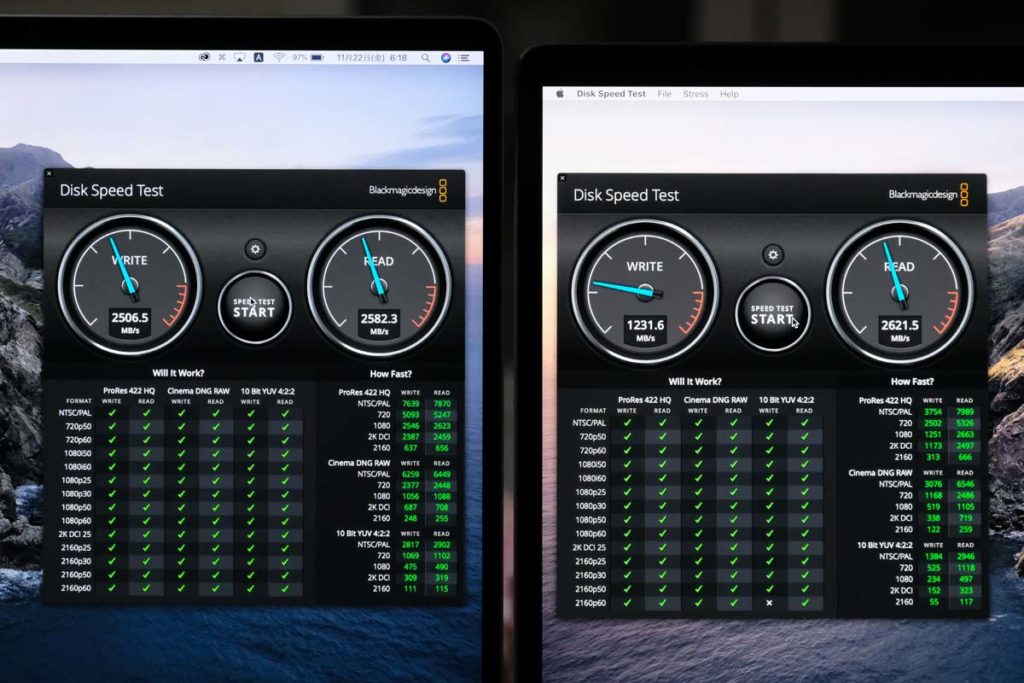Open settings gear in right Disk Speed Test window

(773, 255)
